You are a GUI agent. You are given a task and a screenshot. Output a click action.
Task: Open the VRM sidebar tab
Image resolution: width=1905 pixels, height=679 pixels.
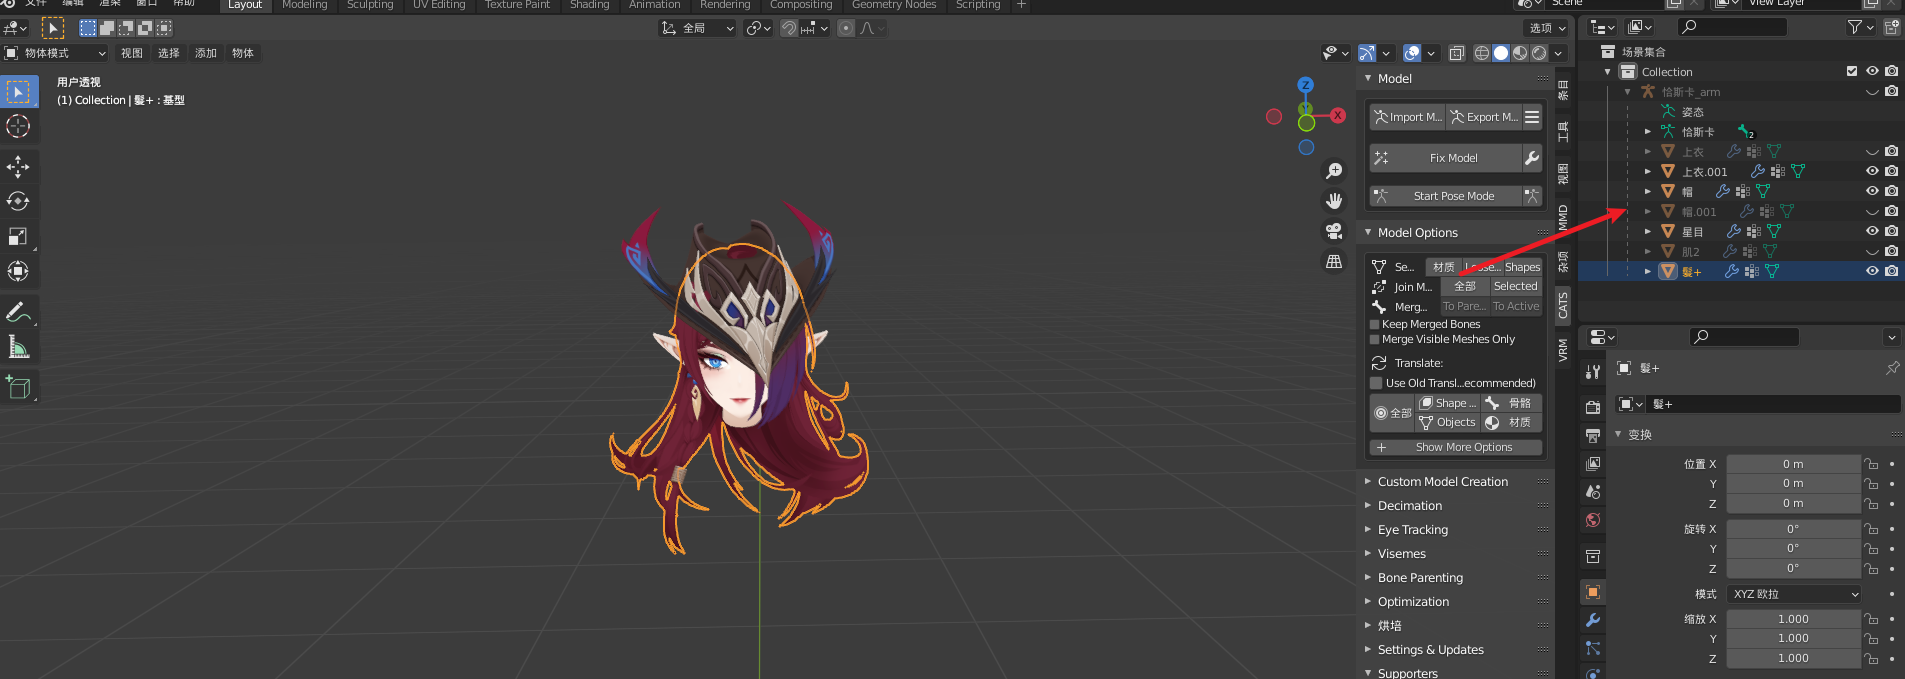coord(1563,349)
